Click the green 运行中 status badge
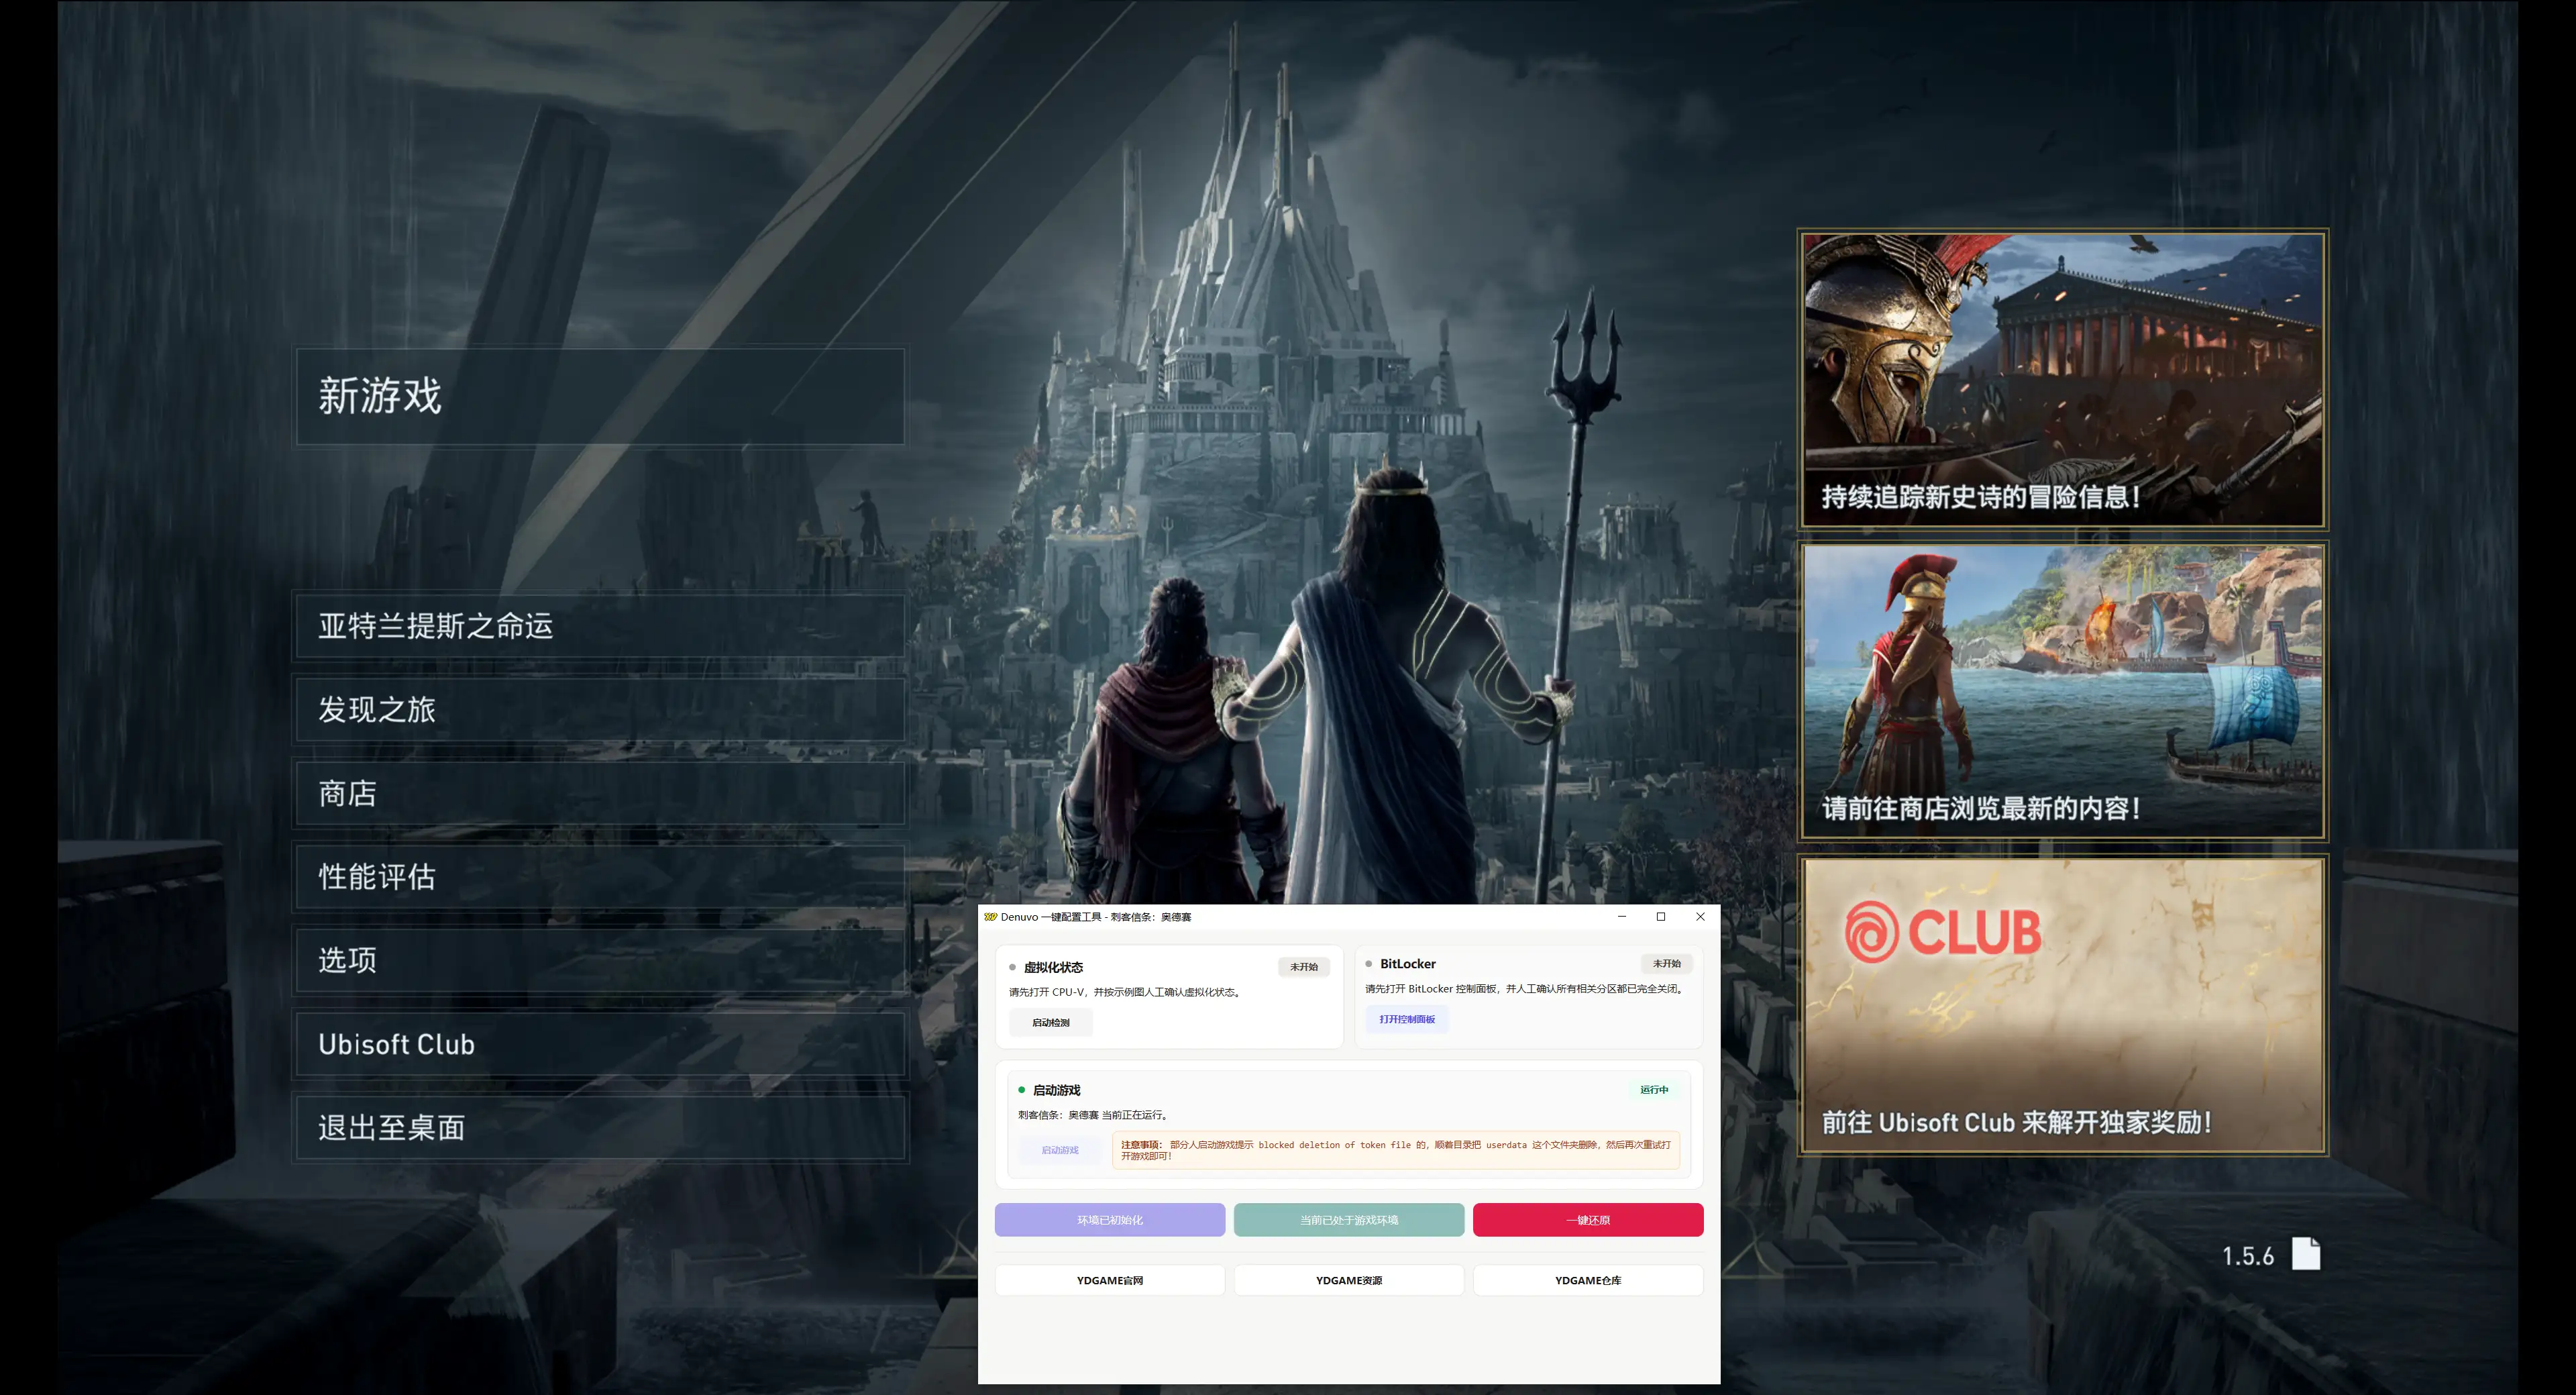The image size is (2576, 1395). click(x=1654, y=1090)
